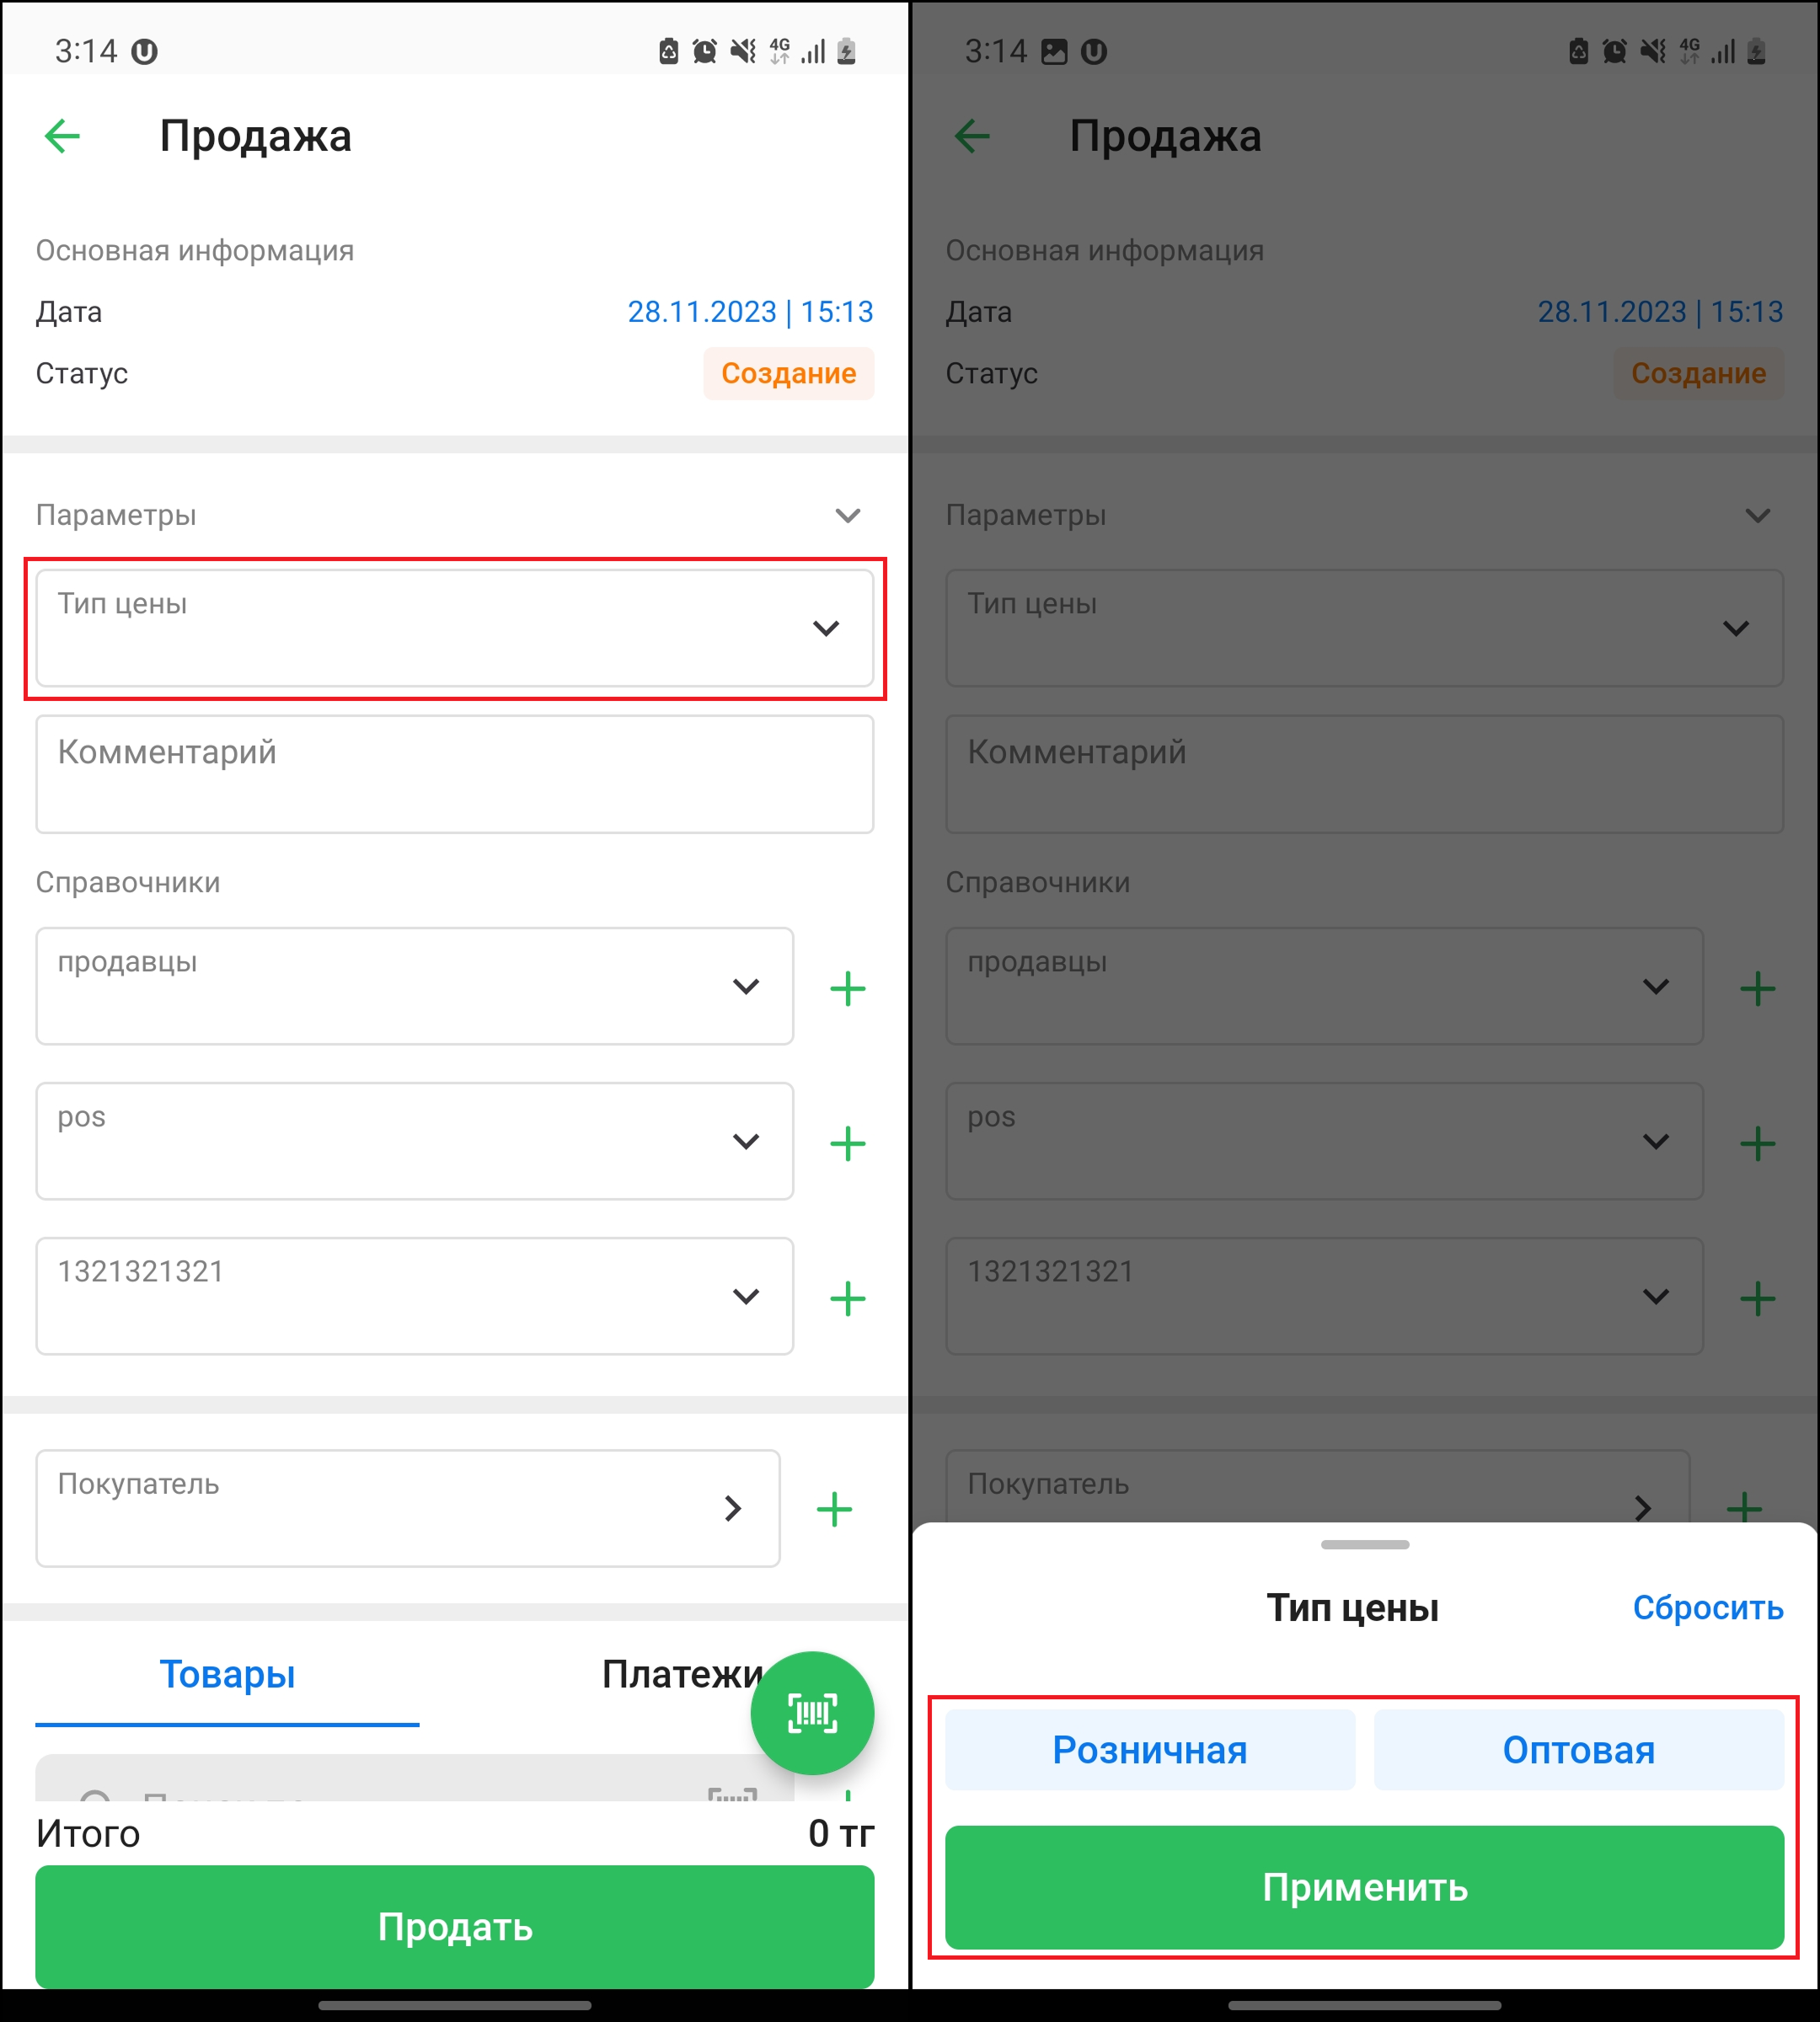
Task: Add new entry with plus next to продавцы
Action: [847, 988]
